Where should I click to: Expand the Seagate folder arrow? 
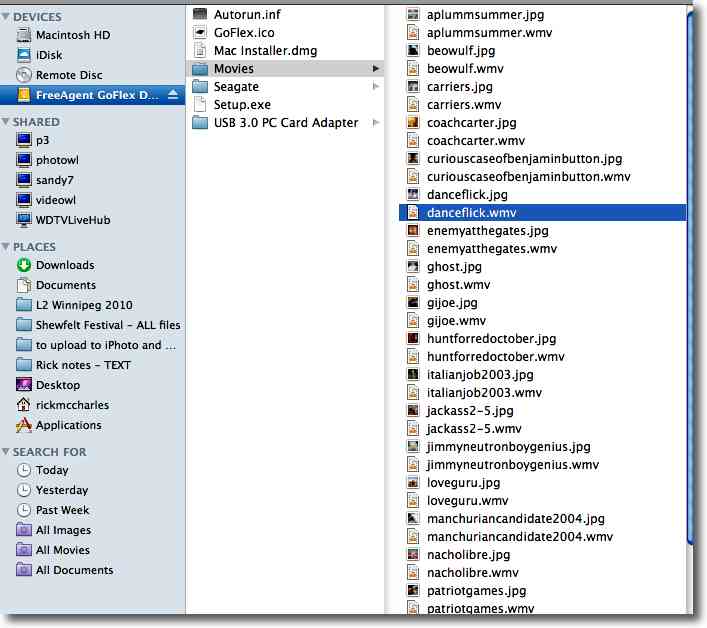pos(376,87)
